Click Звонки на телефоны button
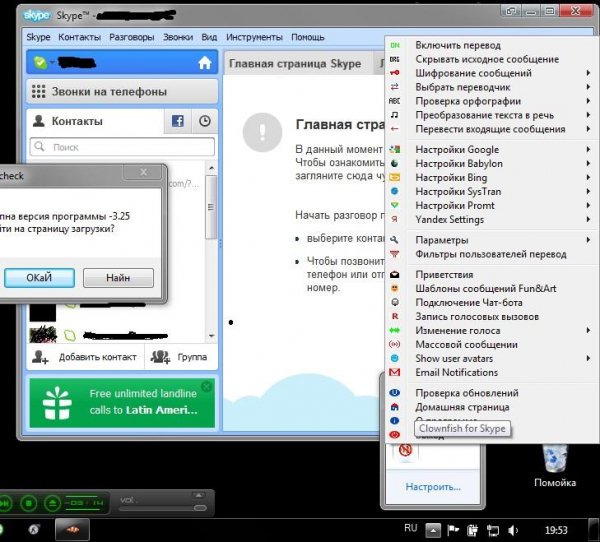The height and width of the screenshot is (542, 600). pyautogui.click(x=122, y=91)
